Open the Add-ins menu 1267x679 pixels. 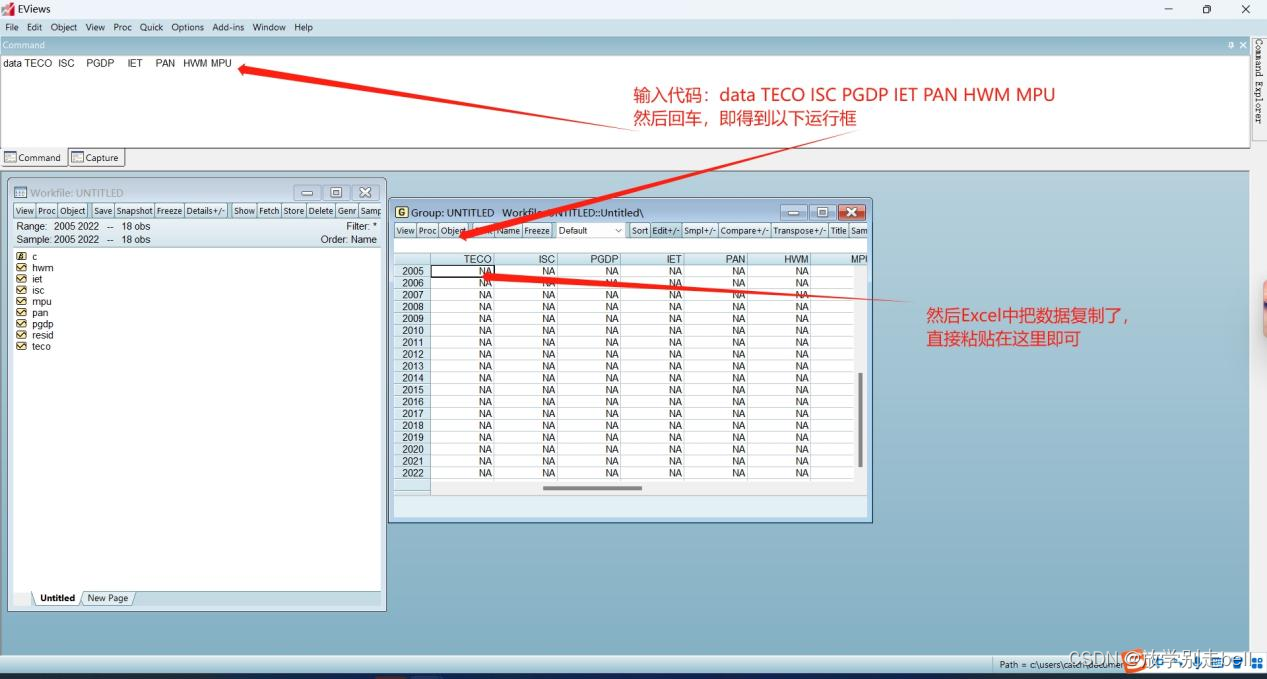[x=228, y=27]
